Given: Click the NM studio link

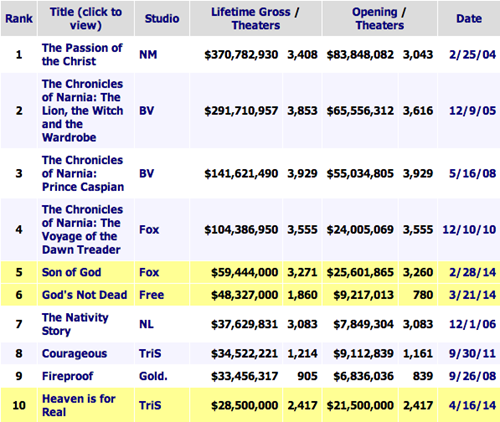Looking at the screenshot, I should click(148, 54).
